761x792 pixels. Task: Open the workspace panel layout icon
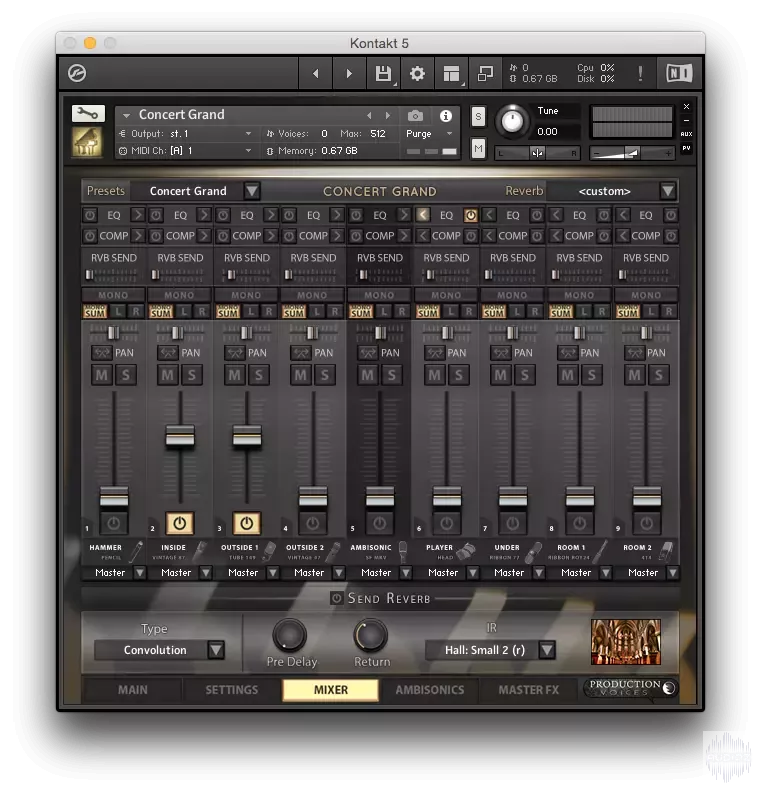pyautogui.click(x=451, y=74)
